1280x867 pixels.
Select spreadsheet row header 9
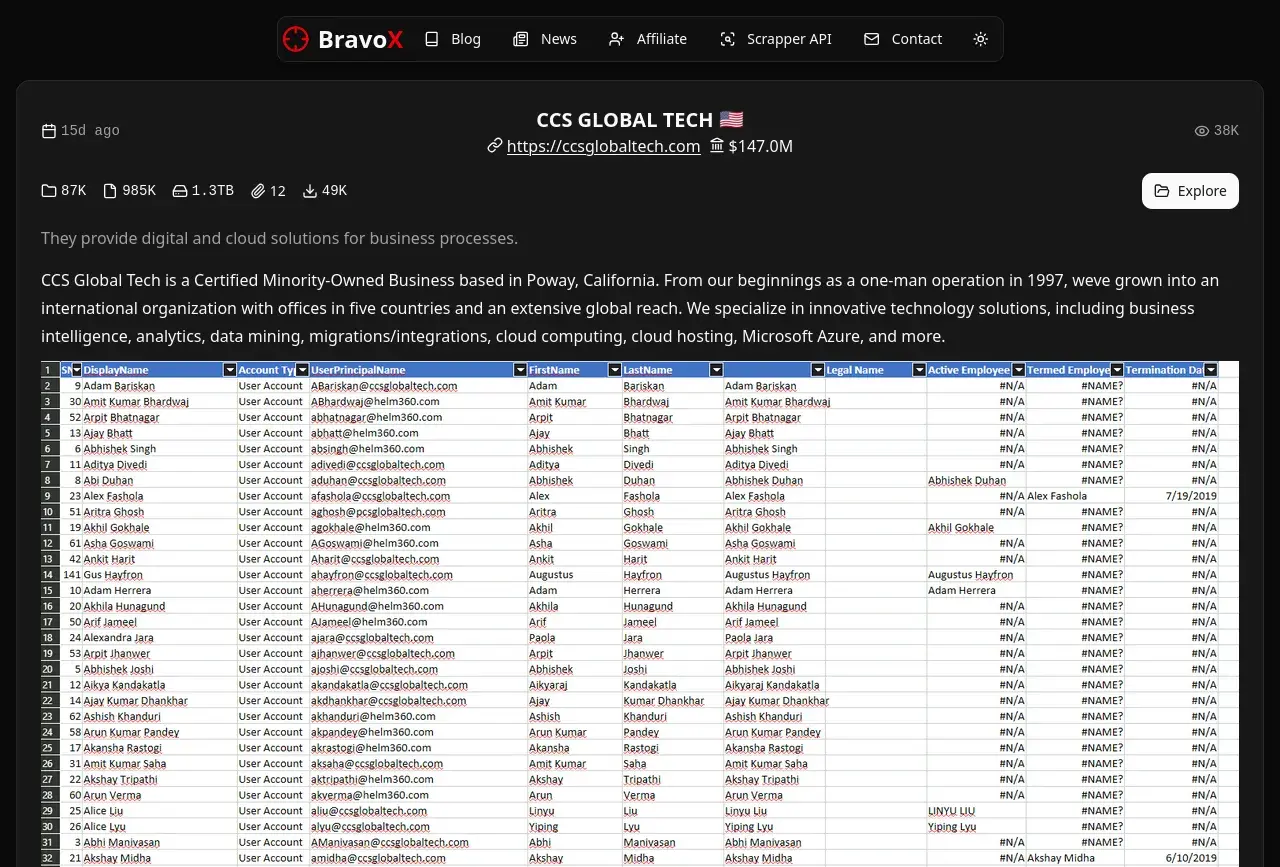(x=50, y=496)
